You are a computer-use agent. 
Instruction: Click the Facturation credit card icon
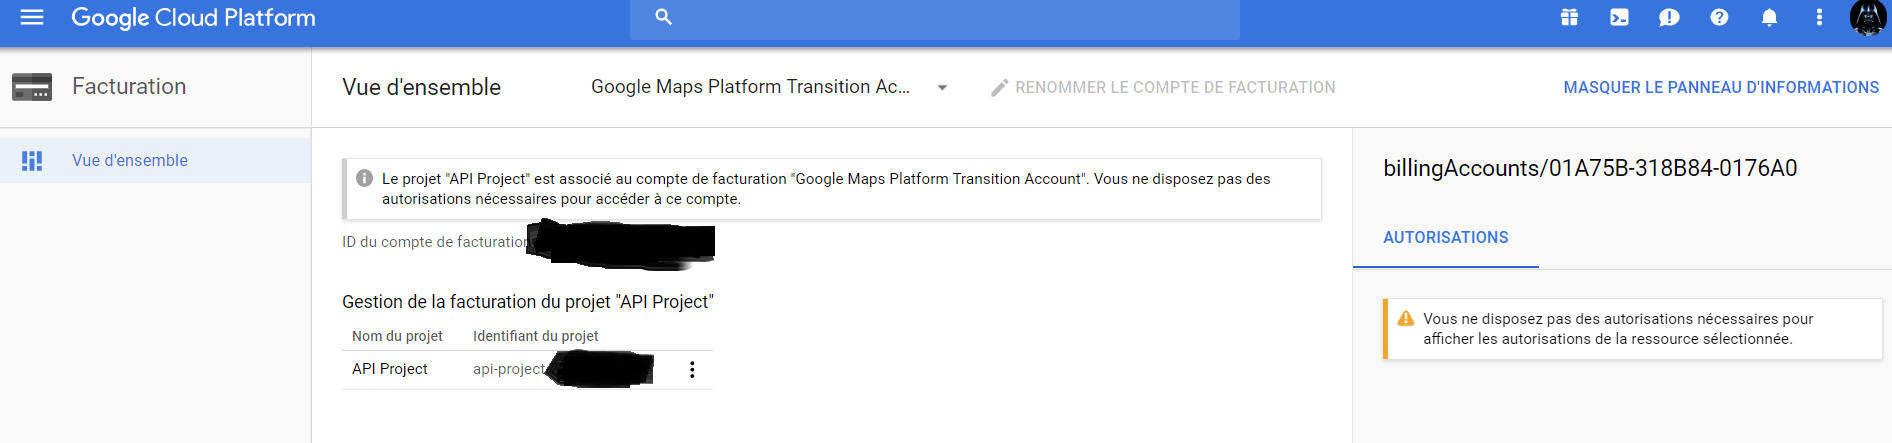tap(32, 87)
